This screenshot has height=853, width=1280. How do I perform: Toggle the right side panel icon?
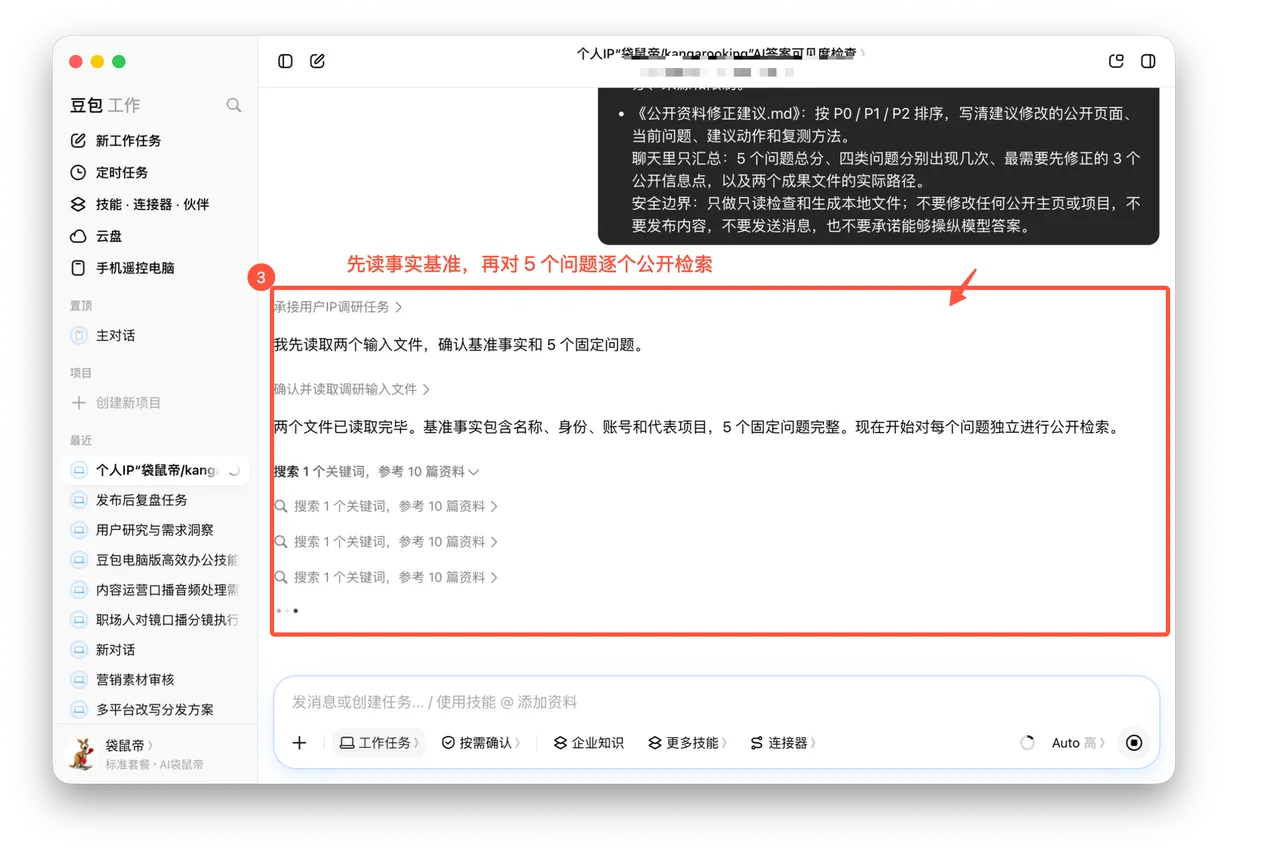click(1148, 61)
